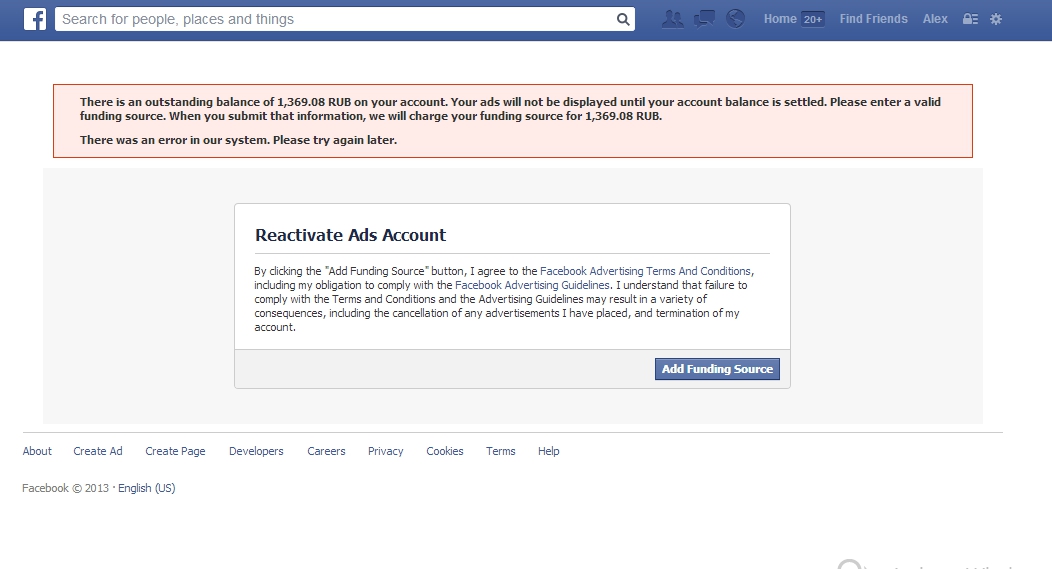This screenshot has height=569, width=1052.
Task: Click the Reactivate Ads Account heading
Action: (350, 235)
